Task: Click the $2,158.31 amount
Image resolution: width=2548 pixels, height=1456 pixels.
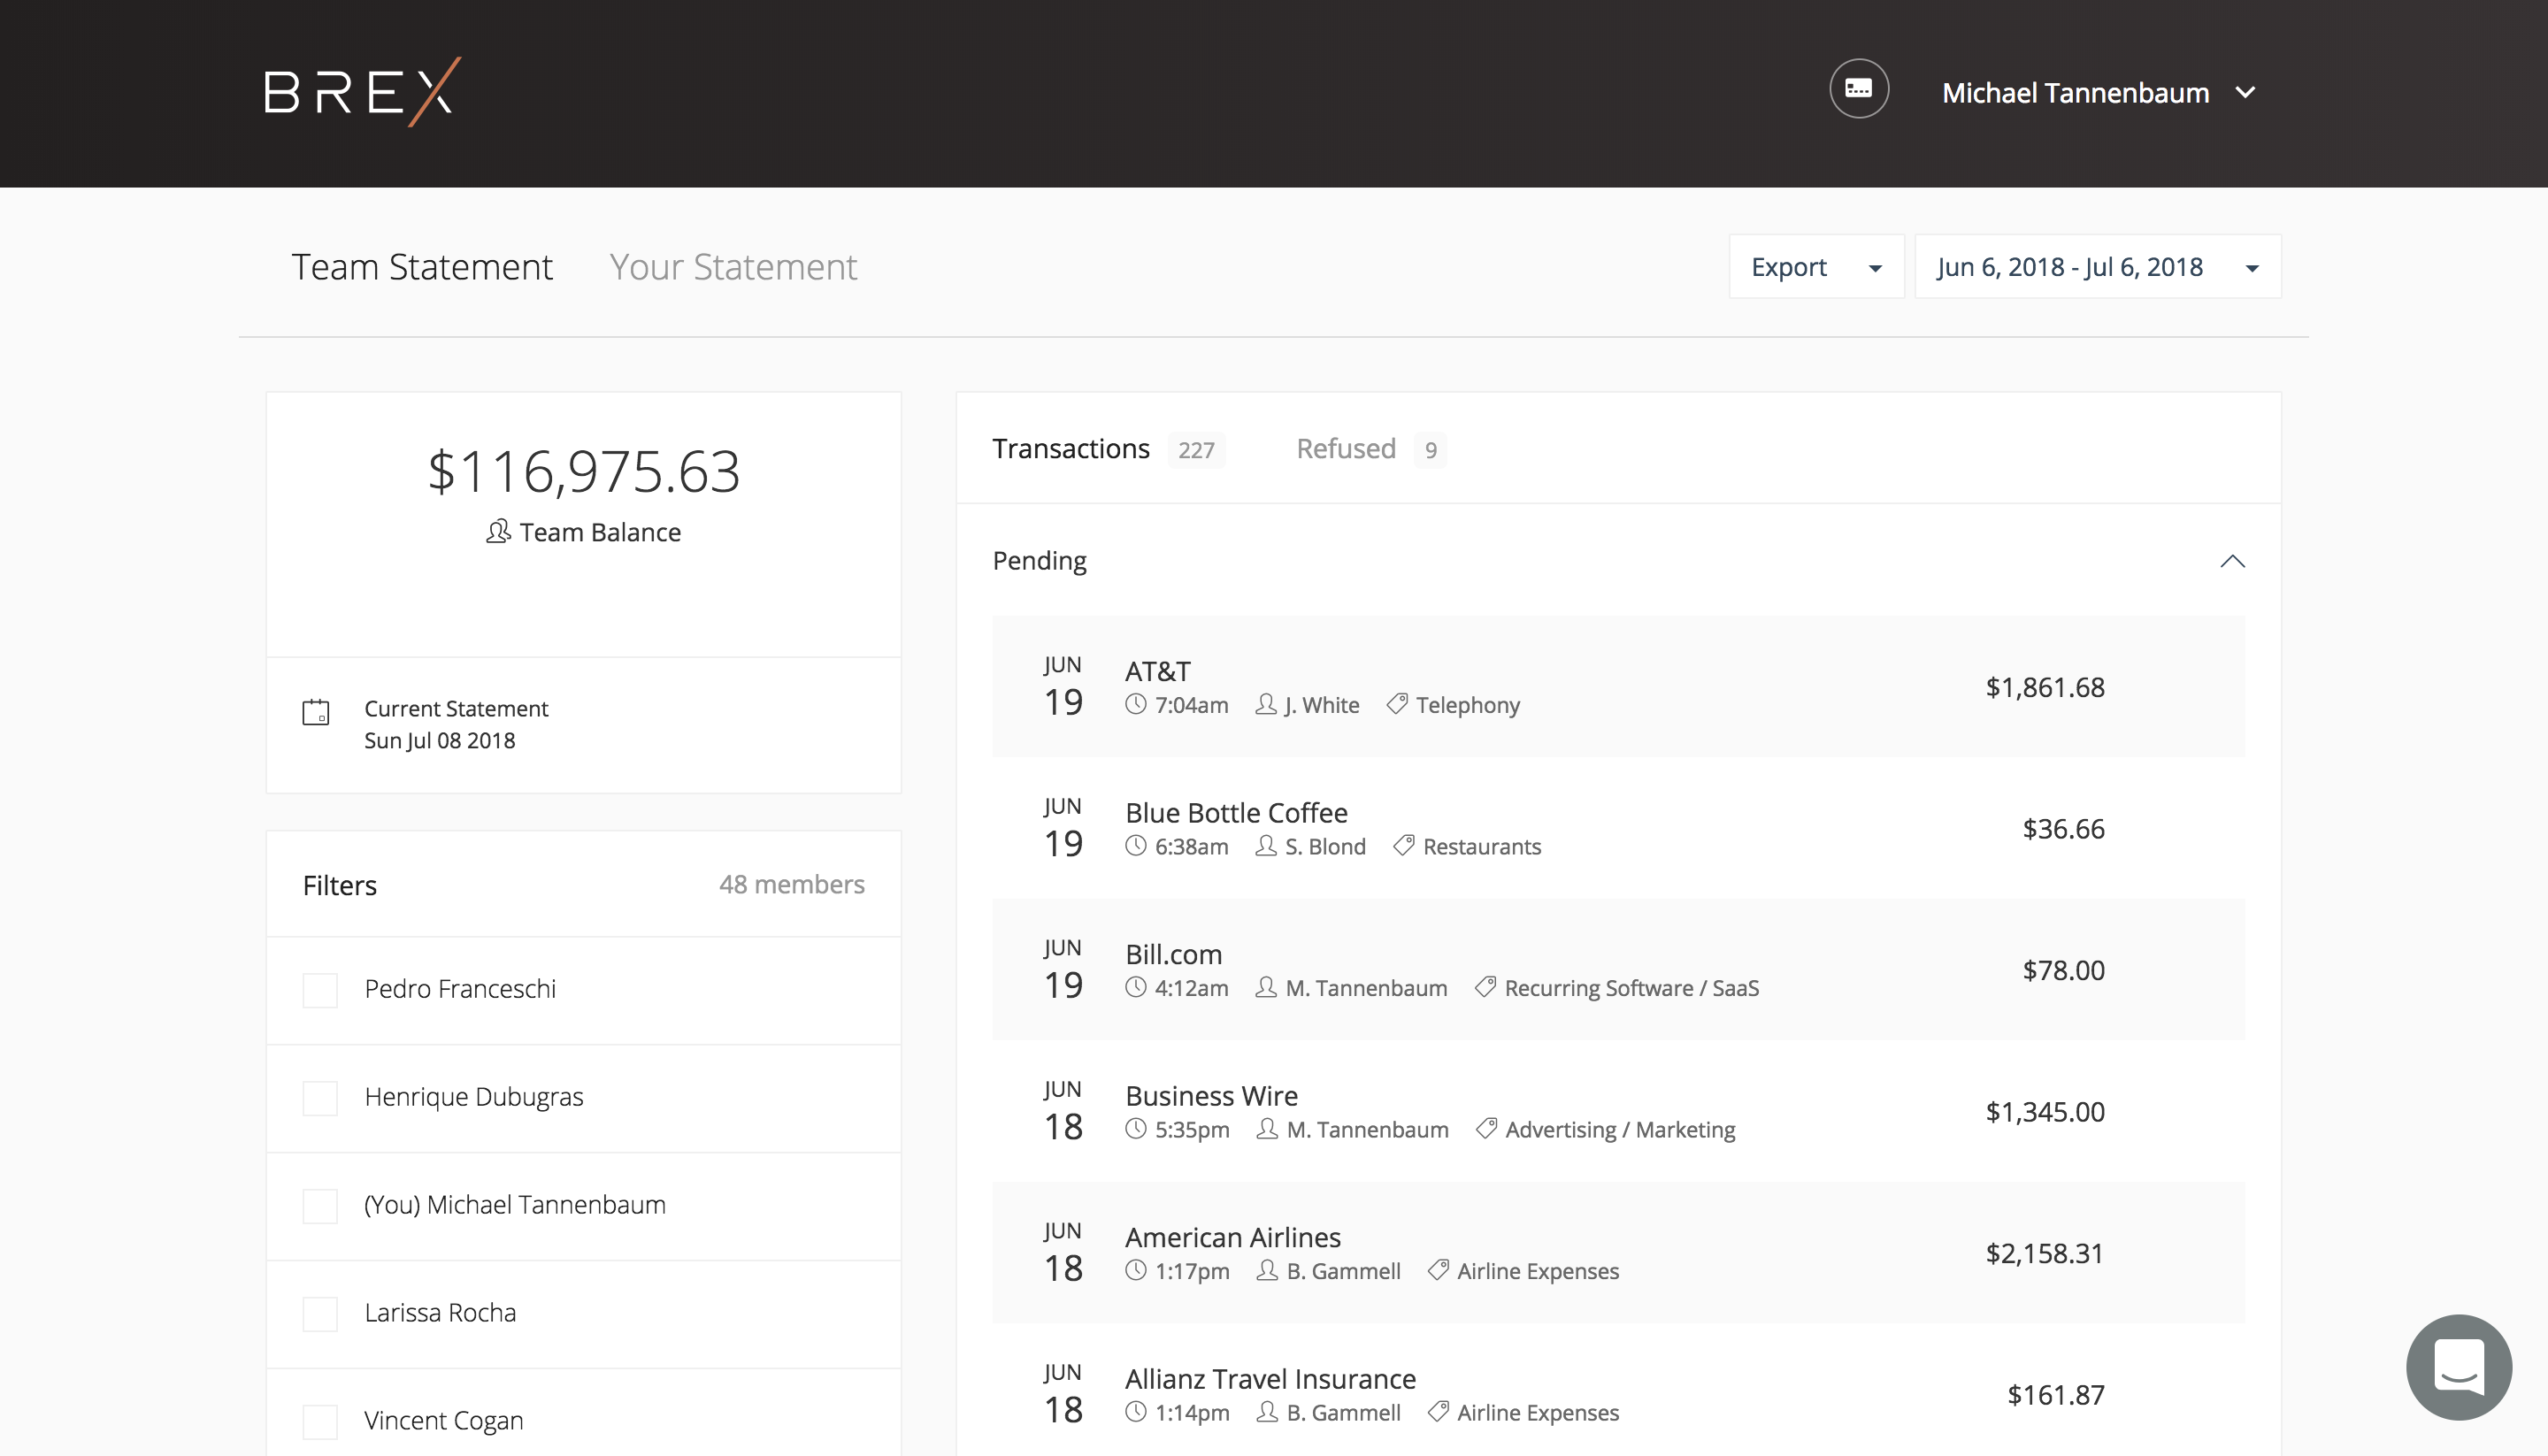Action: click(x=2045, y=1253)
